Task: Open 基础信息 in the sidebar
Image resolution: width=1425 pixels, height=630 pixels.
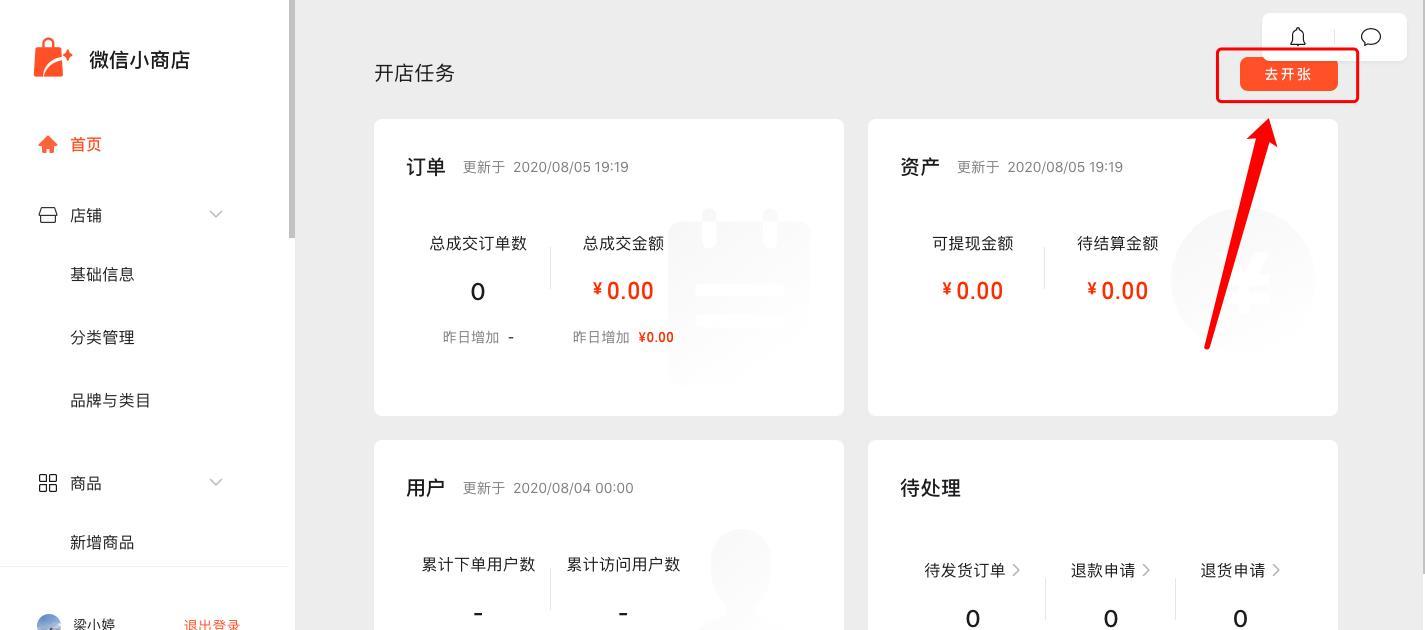Action: [102, 274]
